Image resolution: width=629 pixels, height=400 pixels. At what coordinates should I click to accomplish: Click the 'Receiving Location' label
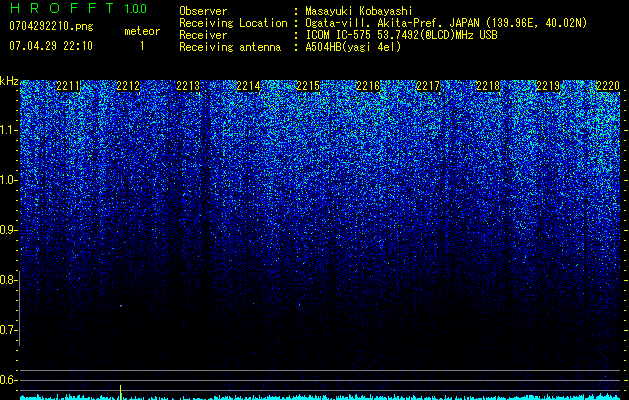[x=233, y=23]
